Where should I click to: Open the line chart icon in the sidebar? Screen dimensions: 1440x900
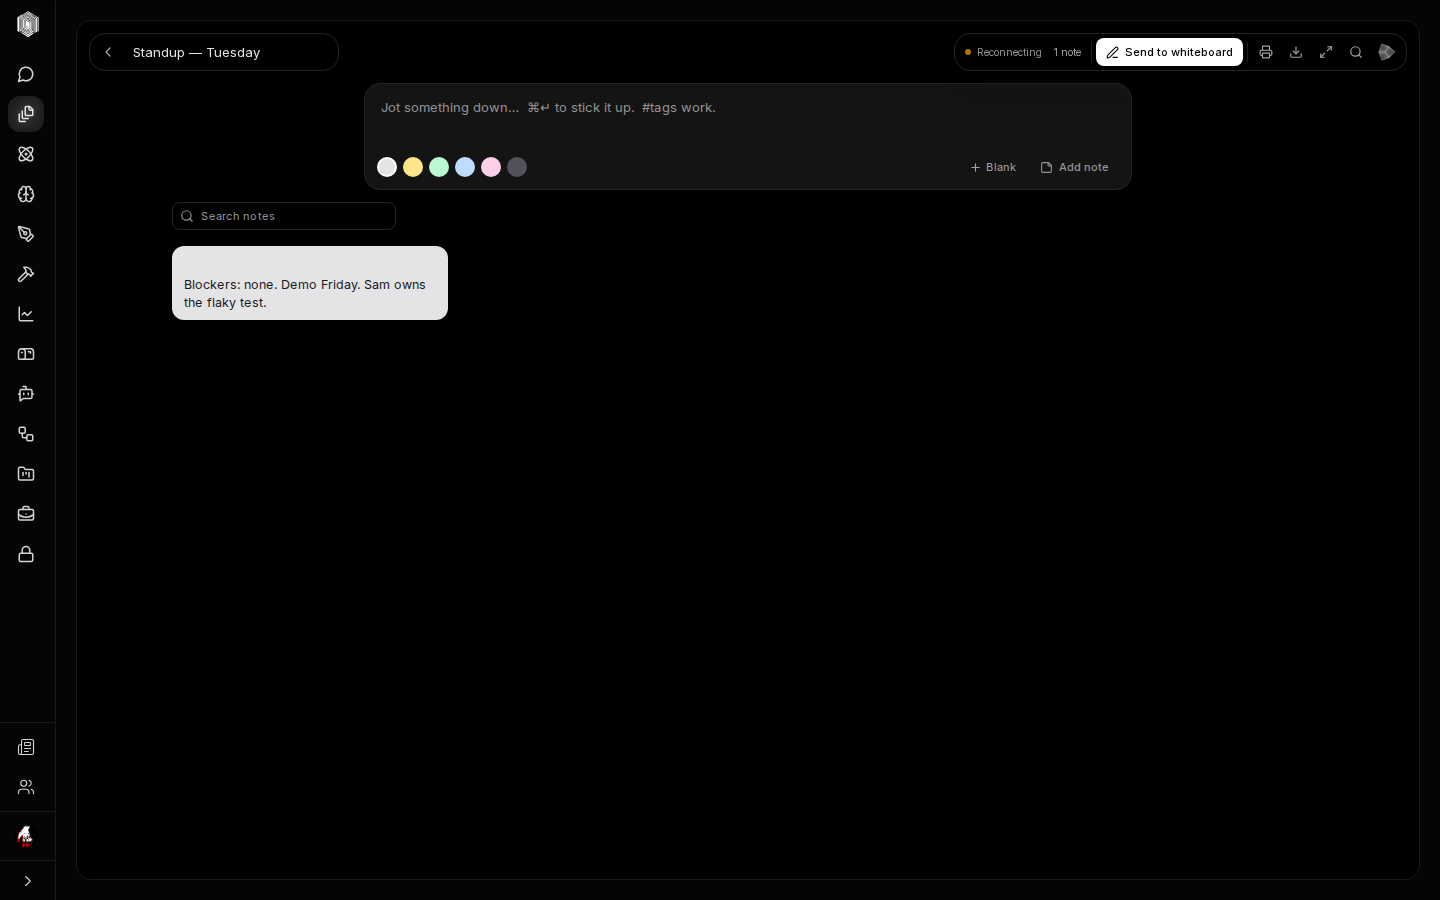coord(26,314)
